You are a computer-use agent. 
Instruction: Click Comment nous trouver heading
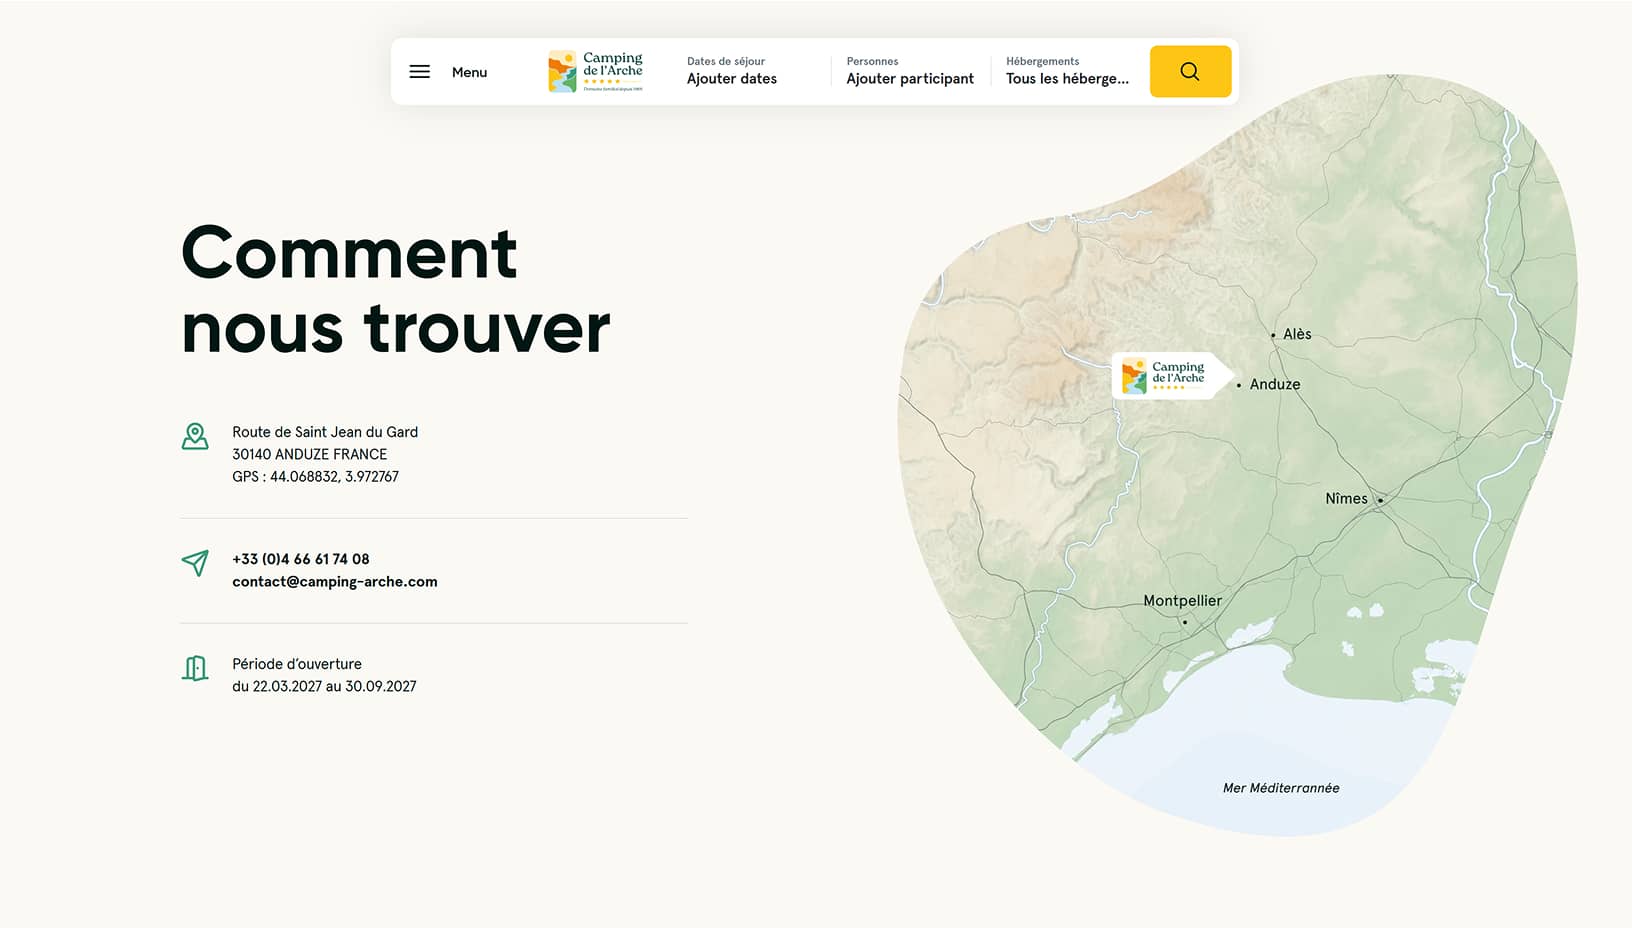click(396, 290)
